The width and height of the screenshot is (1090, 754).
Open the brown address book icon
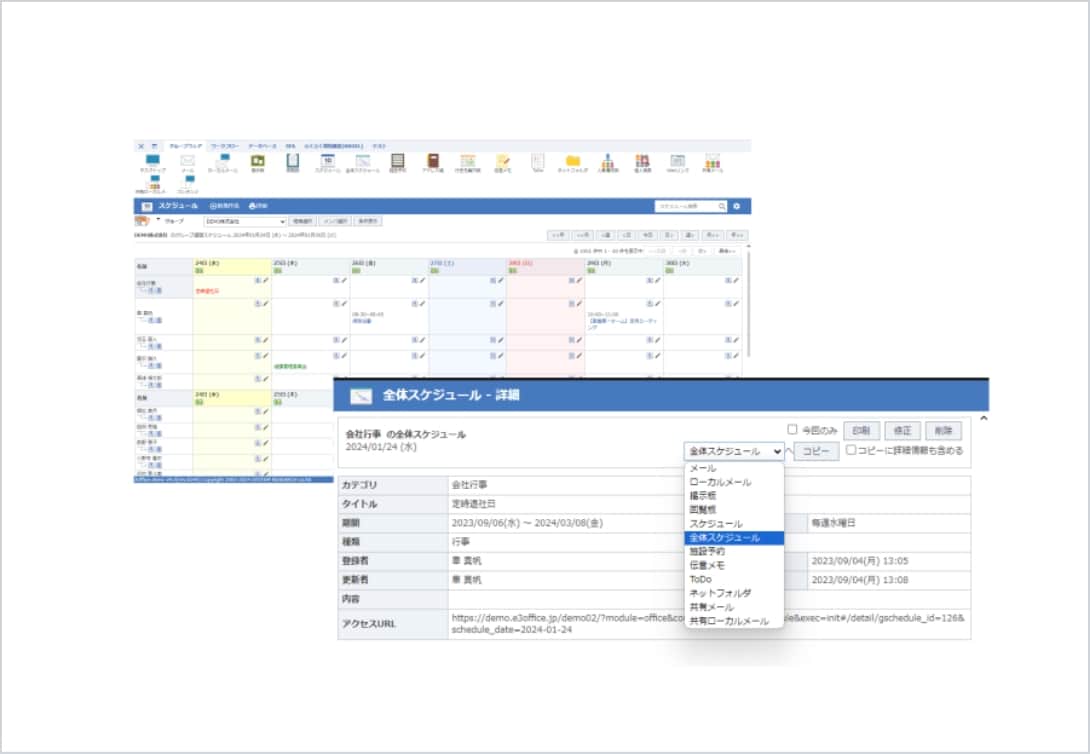click(432, 161)
